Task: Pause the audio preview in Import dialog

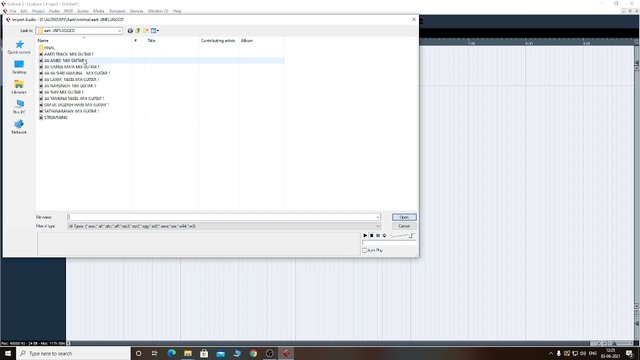Action: [x=378, y=236]
